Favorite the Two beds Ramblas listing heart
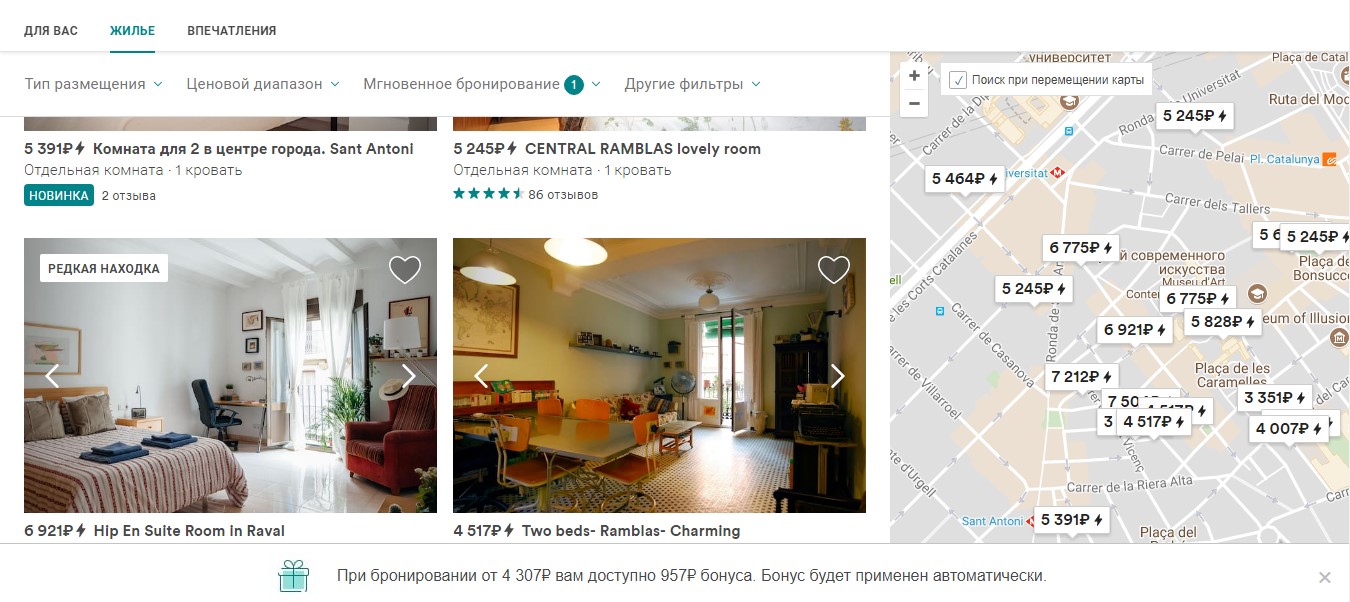The width and height of the screenshot is (1350, 602). tap(834, 270)
